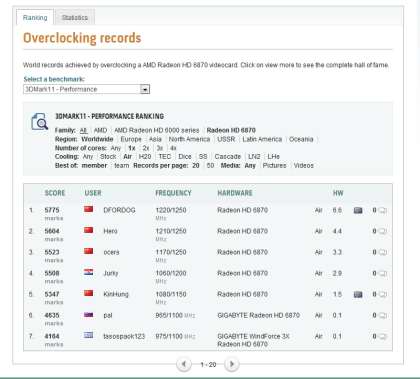
Task: Set region filter to Worldwide
Action: click(97, 139)
